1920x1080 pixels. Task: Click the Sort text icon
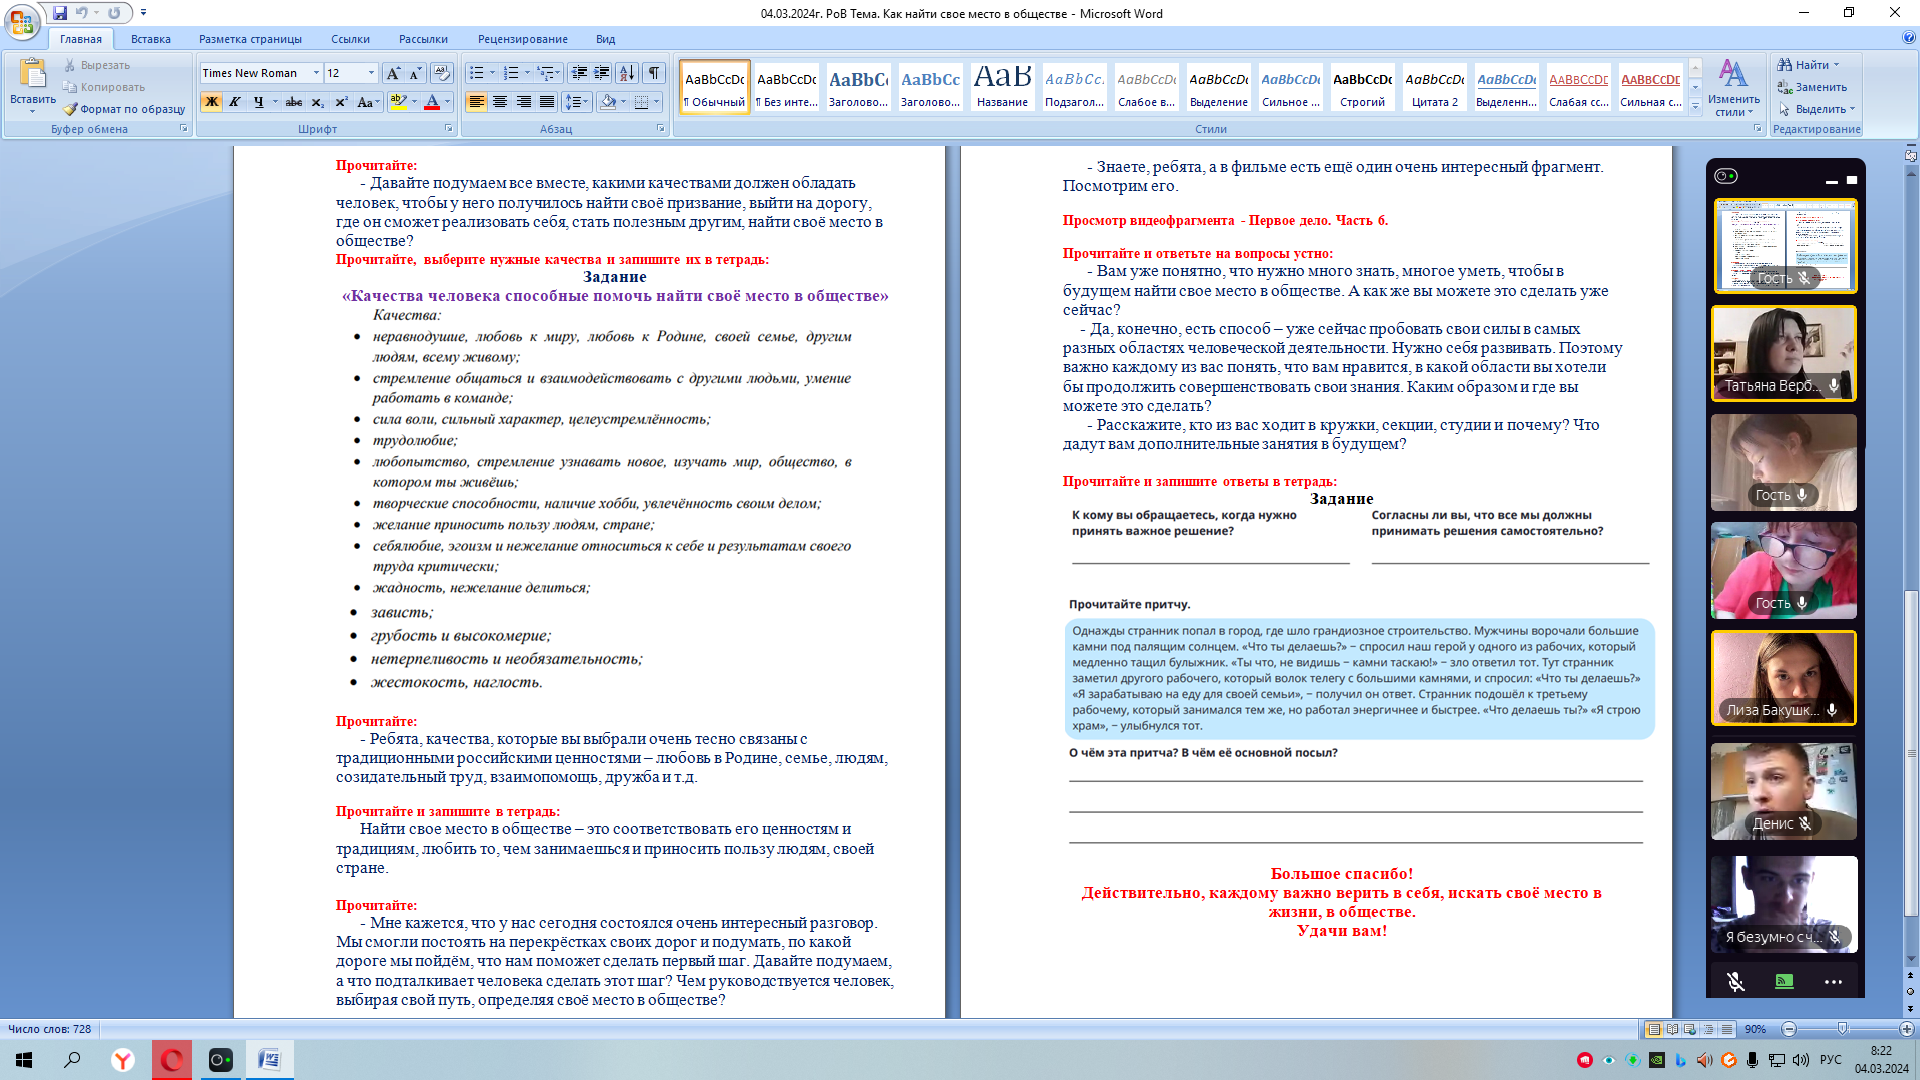pyautogui.click(x=627, y=73)
